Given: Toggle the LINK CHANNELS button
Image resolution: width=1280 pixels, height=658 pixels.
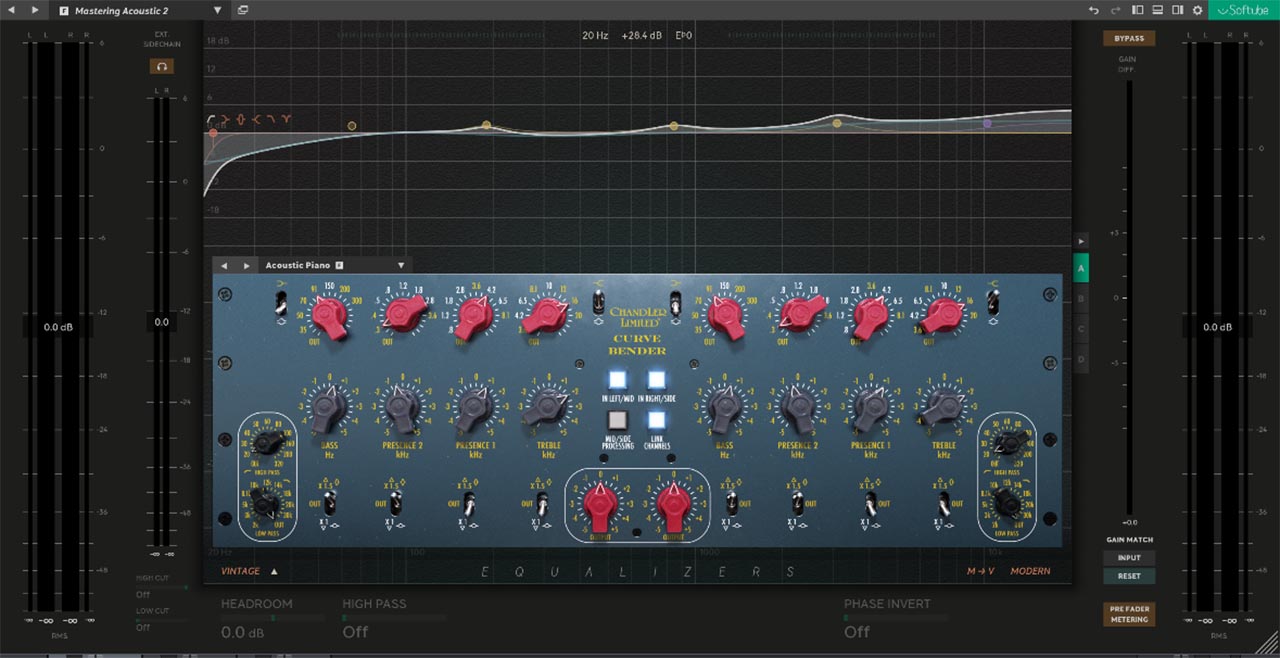Looking at the screenshot, I should (656, 421).
